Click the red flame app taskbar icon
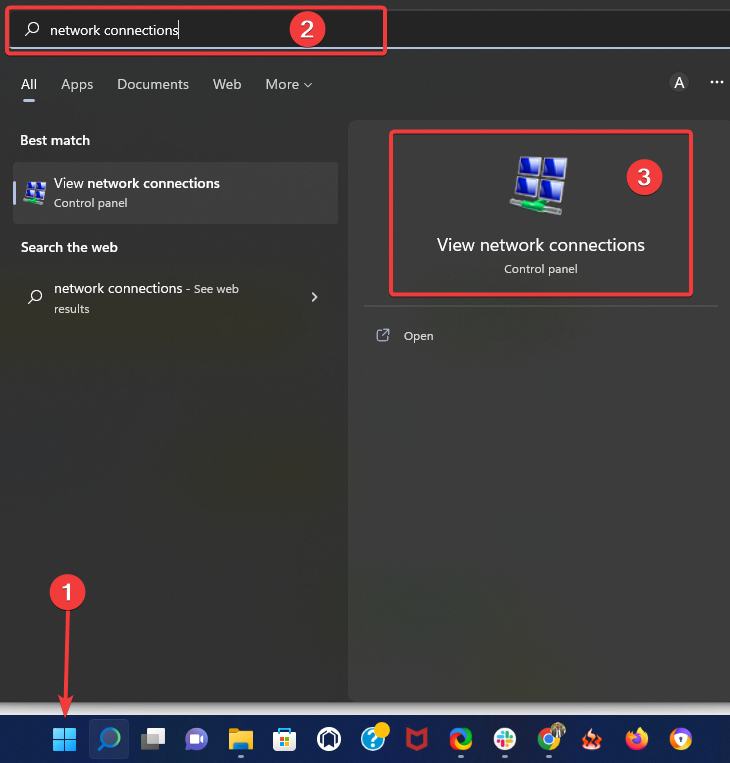The width and height of the screenshot is (730, 763). 592,740
